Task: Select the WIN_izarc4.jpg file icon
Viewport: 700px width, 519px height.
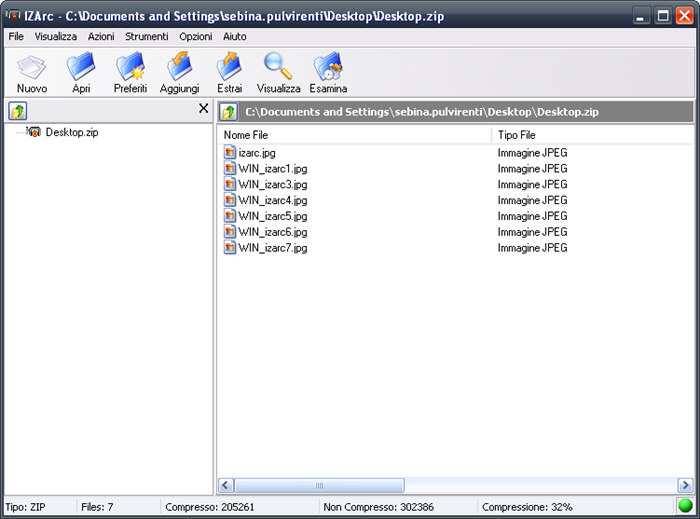Action: coord(230,200)
